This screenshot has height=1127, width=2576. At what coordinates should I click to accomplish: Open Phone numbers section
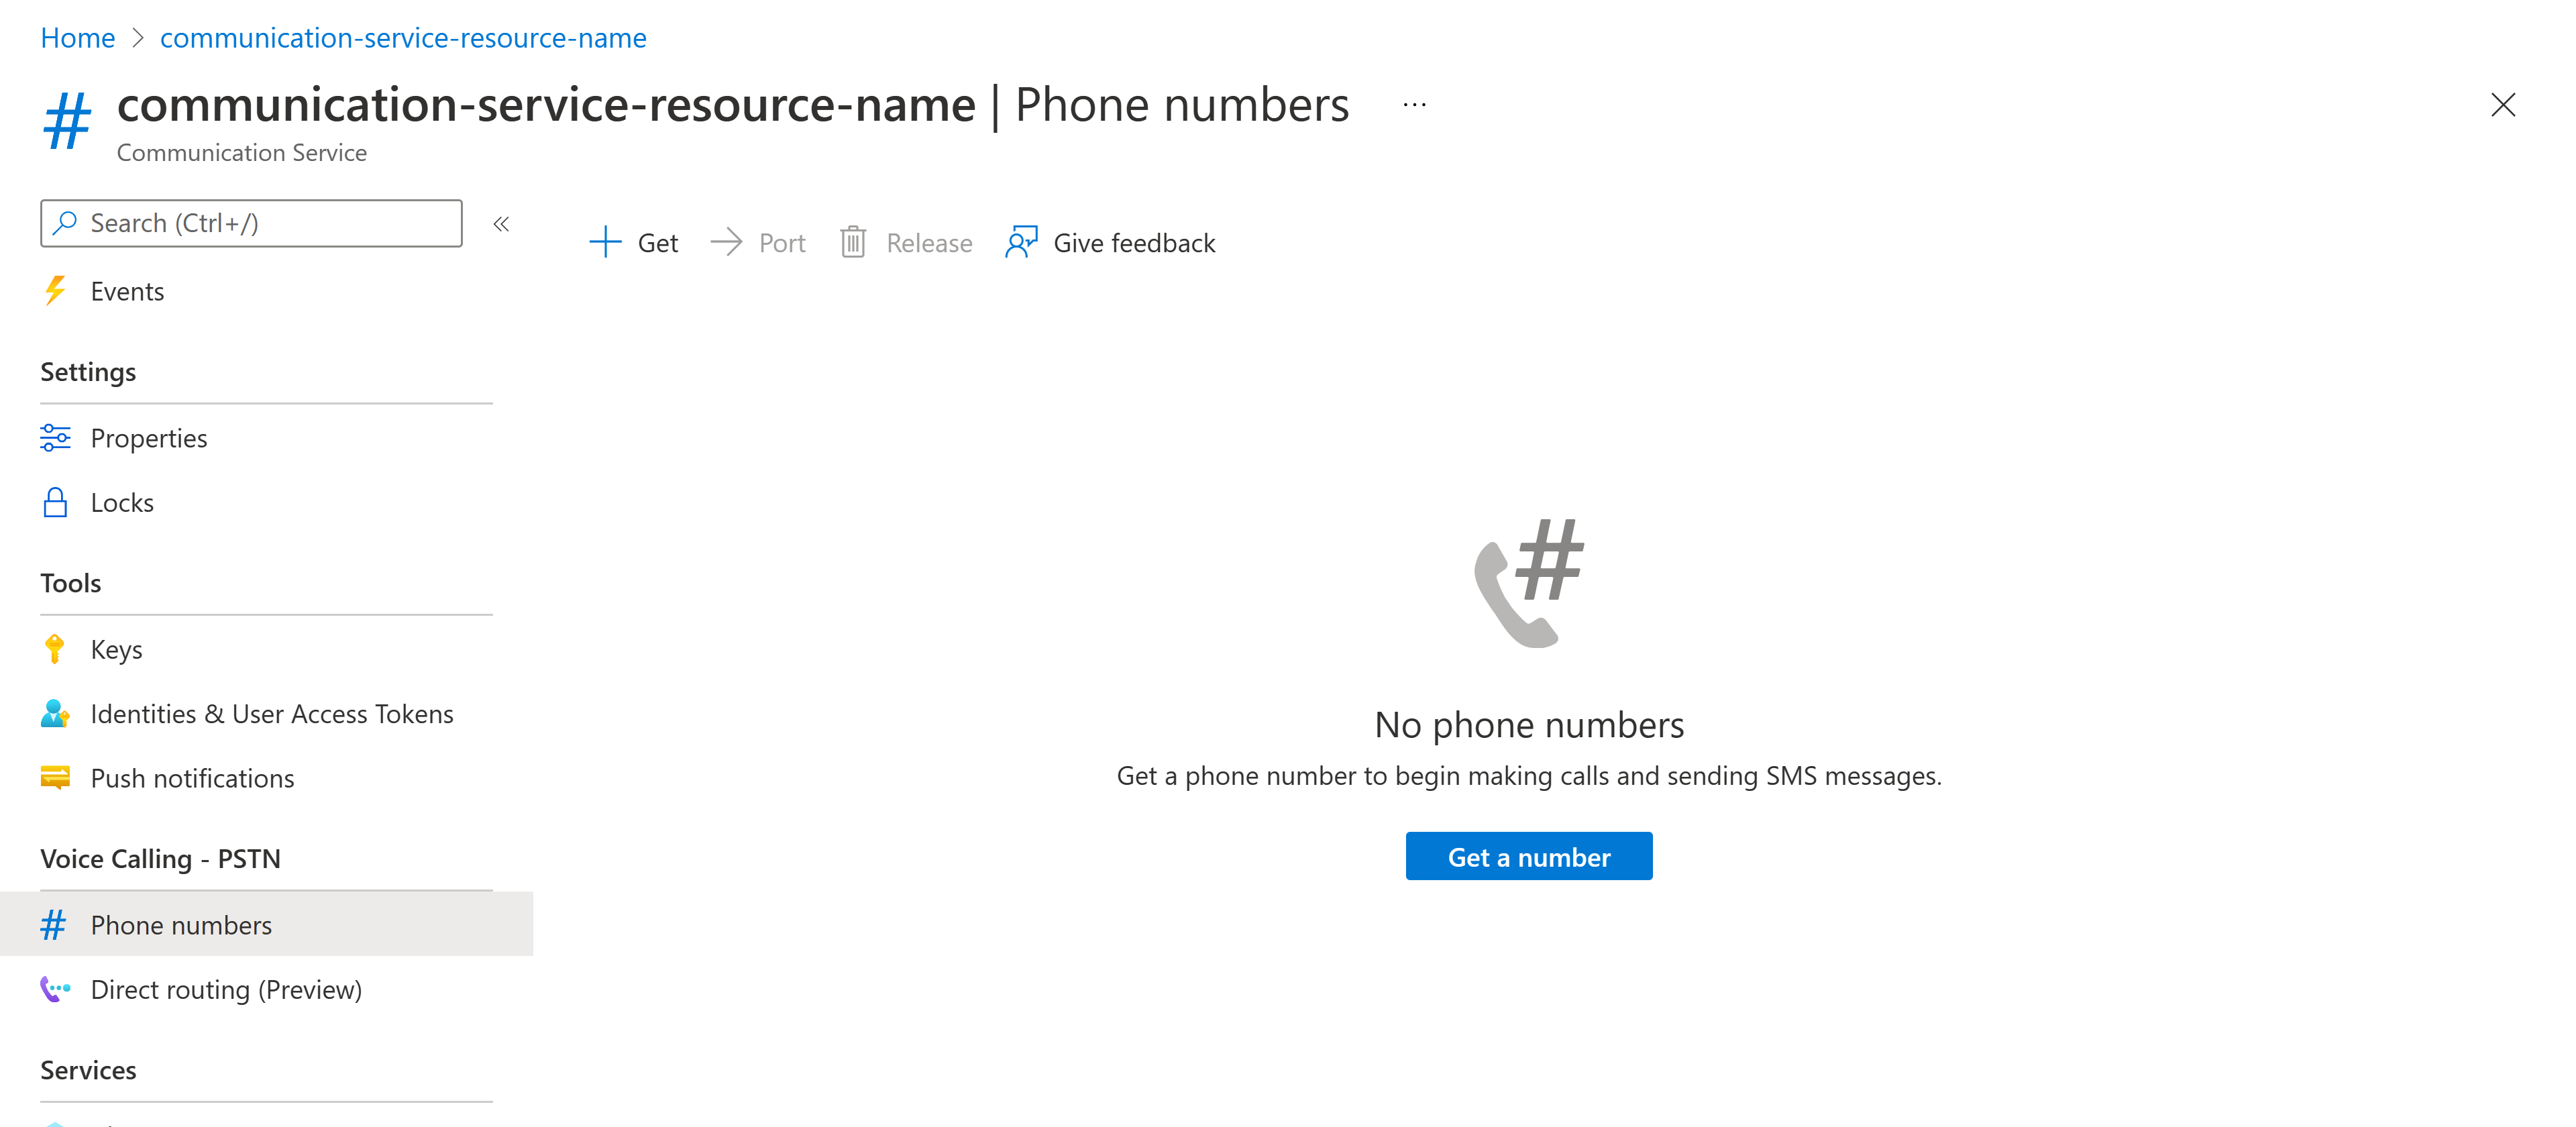tap(180, 923)
